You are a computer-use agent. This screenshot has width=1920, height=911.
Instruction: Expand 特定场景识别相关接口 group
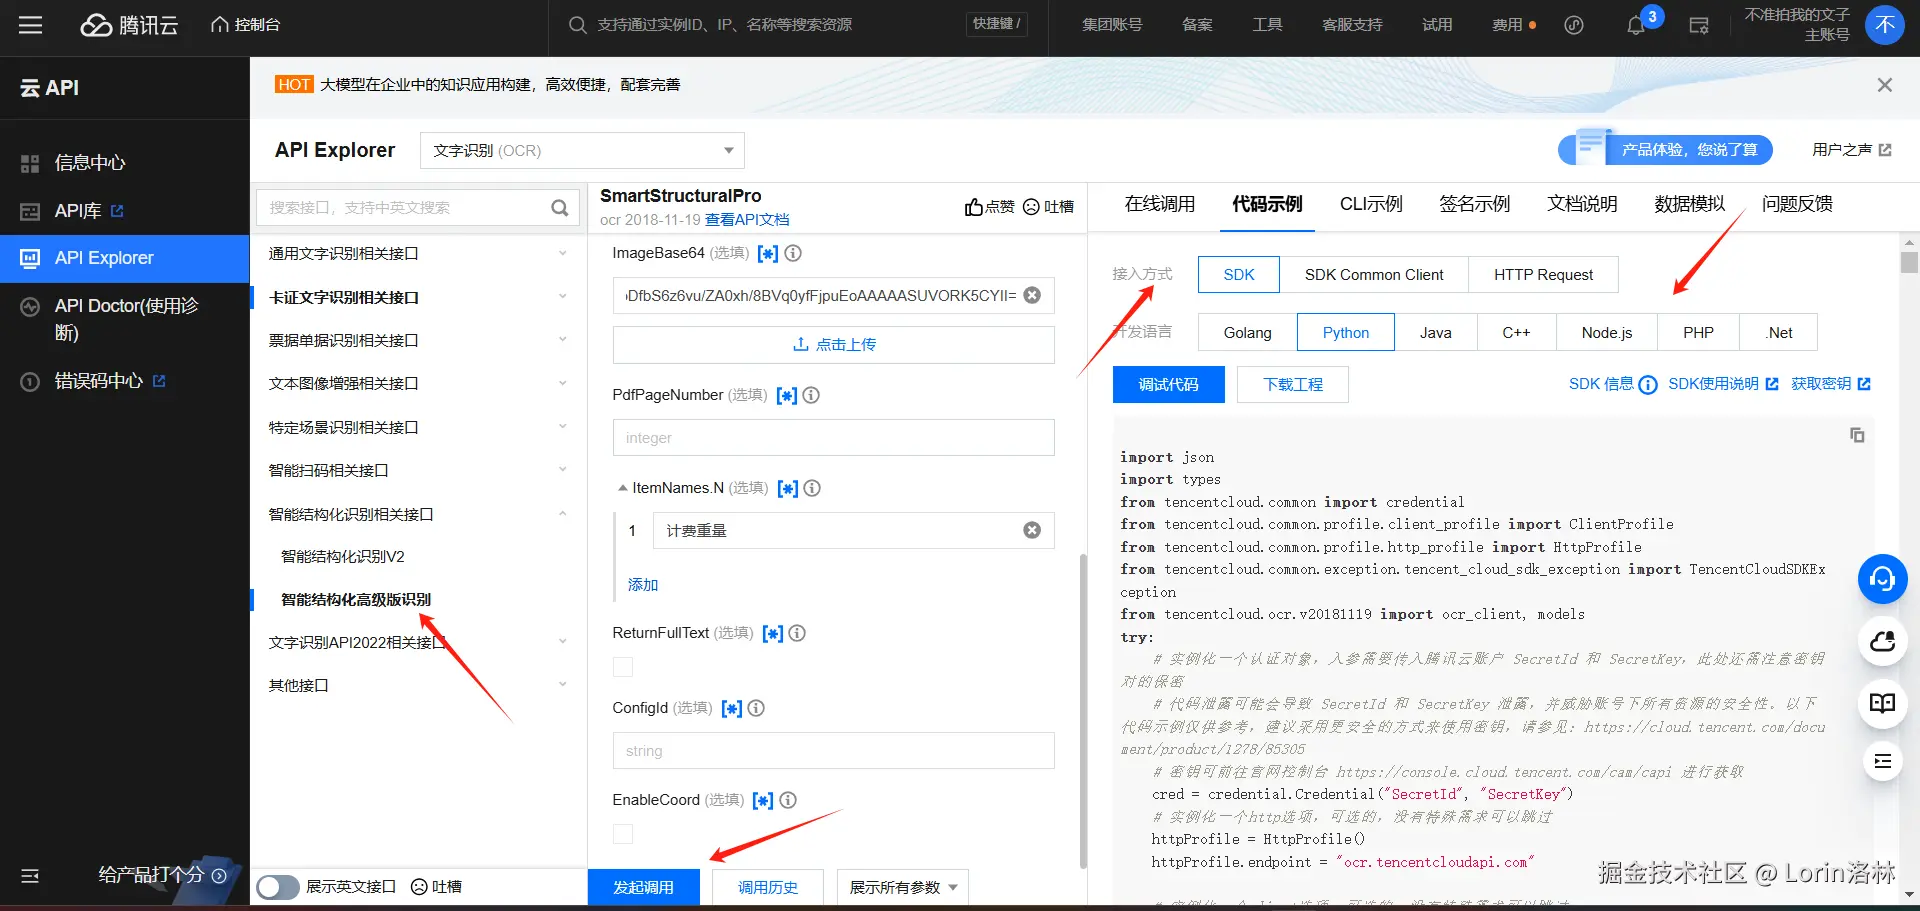pos(417,427)
